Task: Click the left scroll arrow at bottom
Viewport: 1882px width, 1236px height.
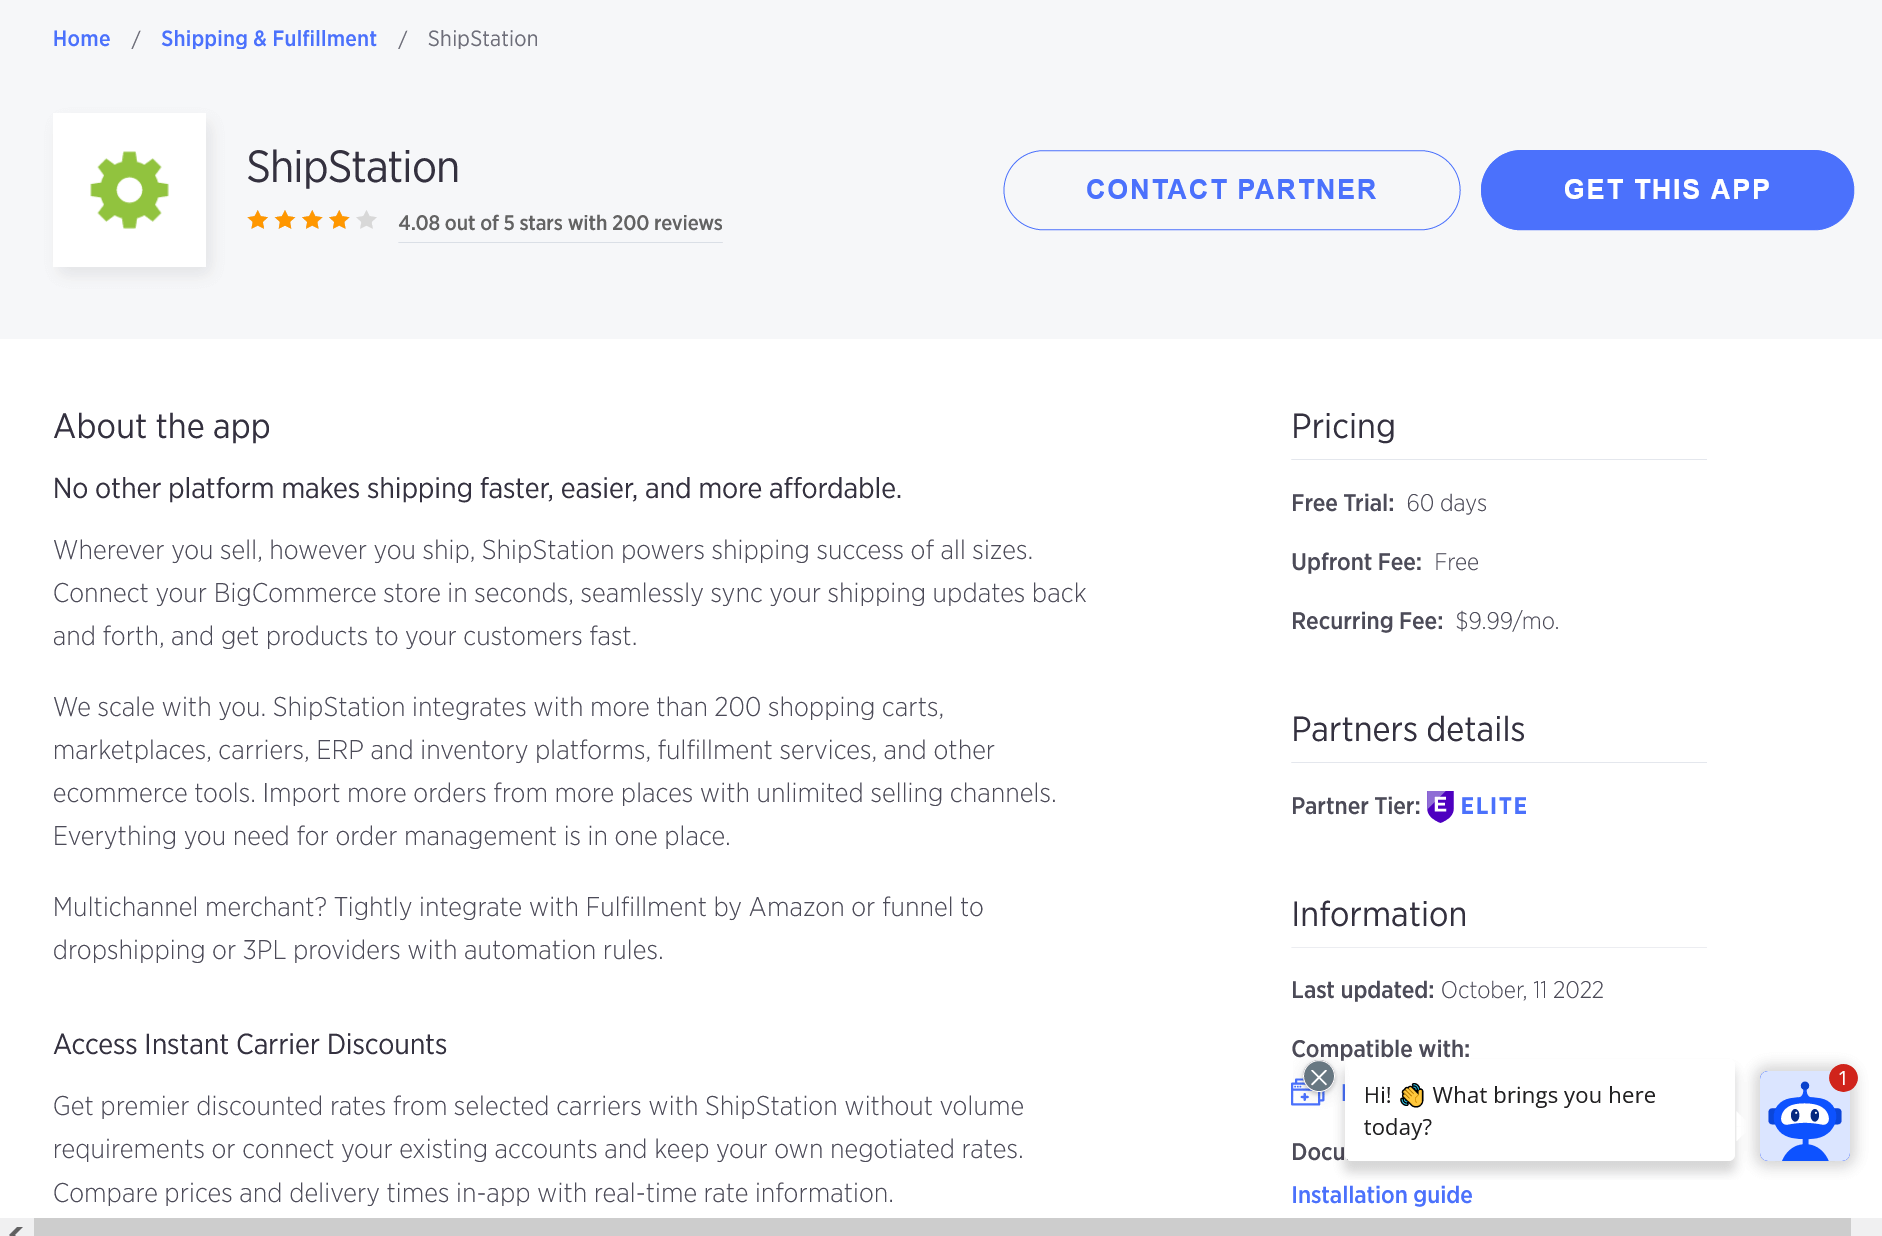Action: pyautogui.click(x=15, y=1229)
